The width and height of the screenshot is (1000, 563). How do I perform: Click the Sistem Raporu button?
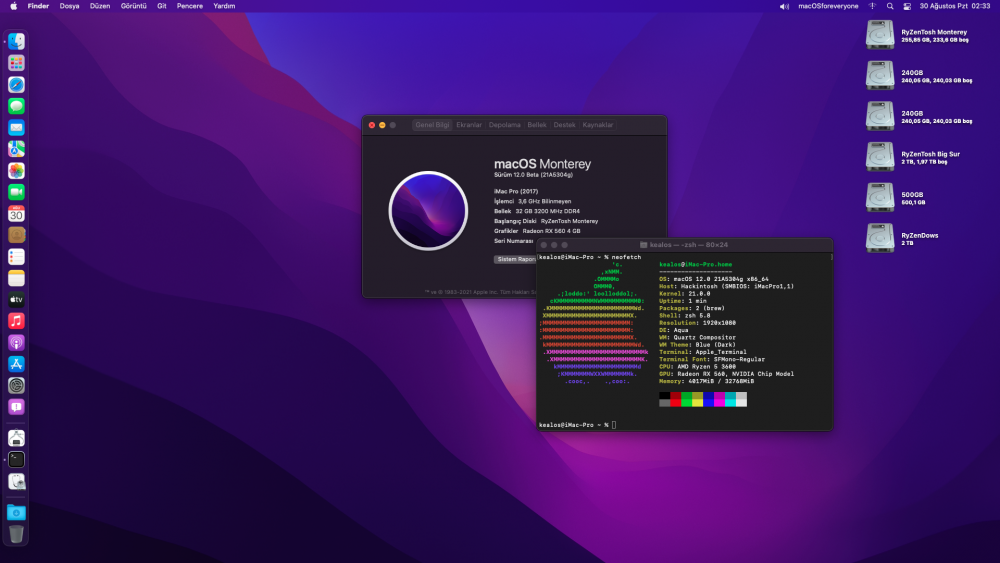(515, 260)
